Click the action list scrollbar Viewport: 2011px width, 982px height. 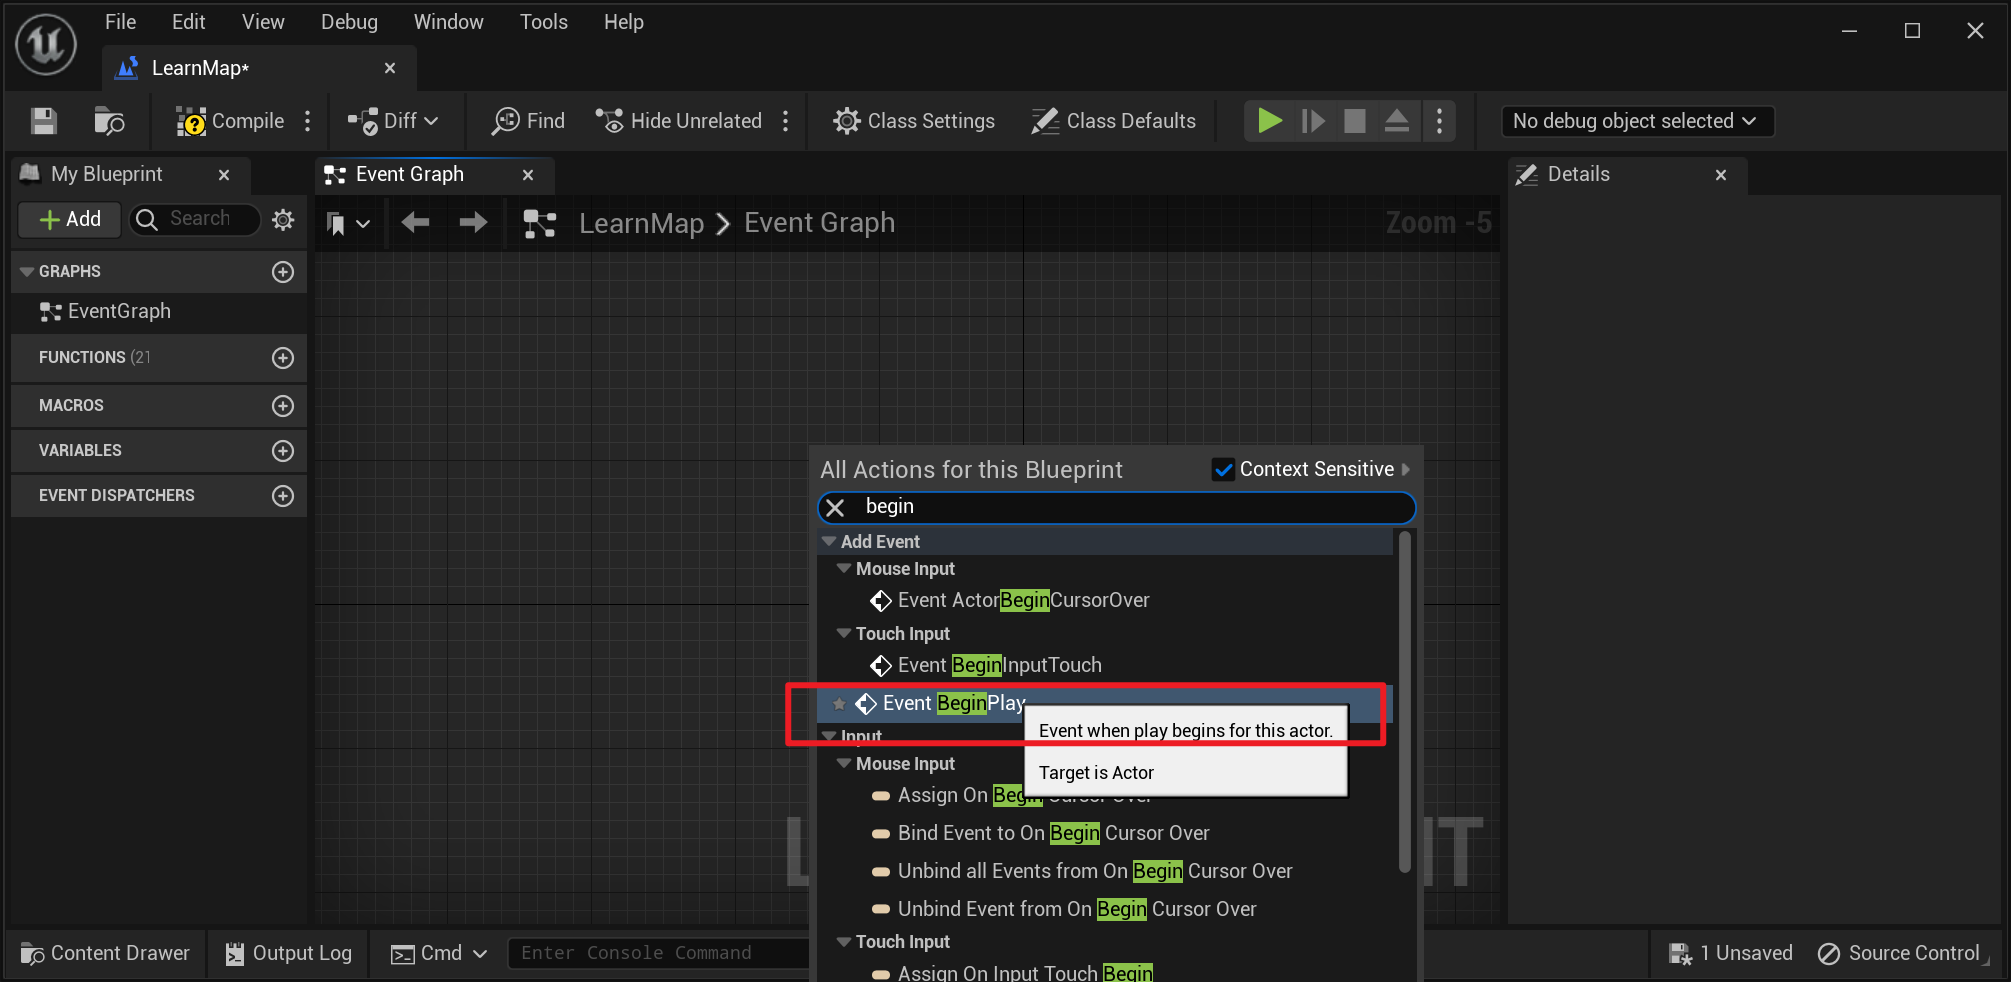[x=1405, y=700]
